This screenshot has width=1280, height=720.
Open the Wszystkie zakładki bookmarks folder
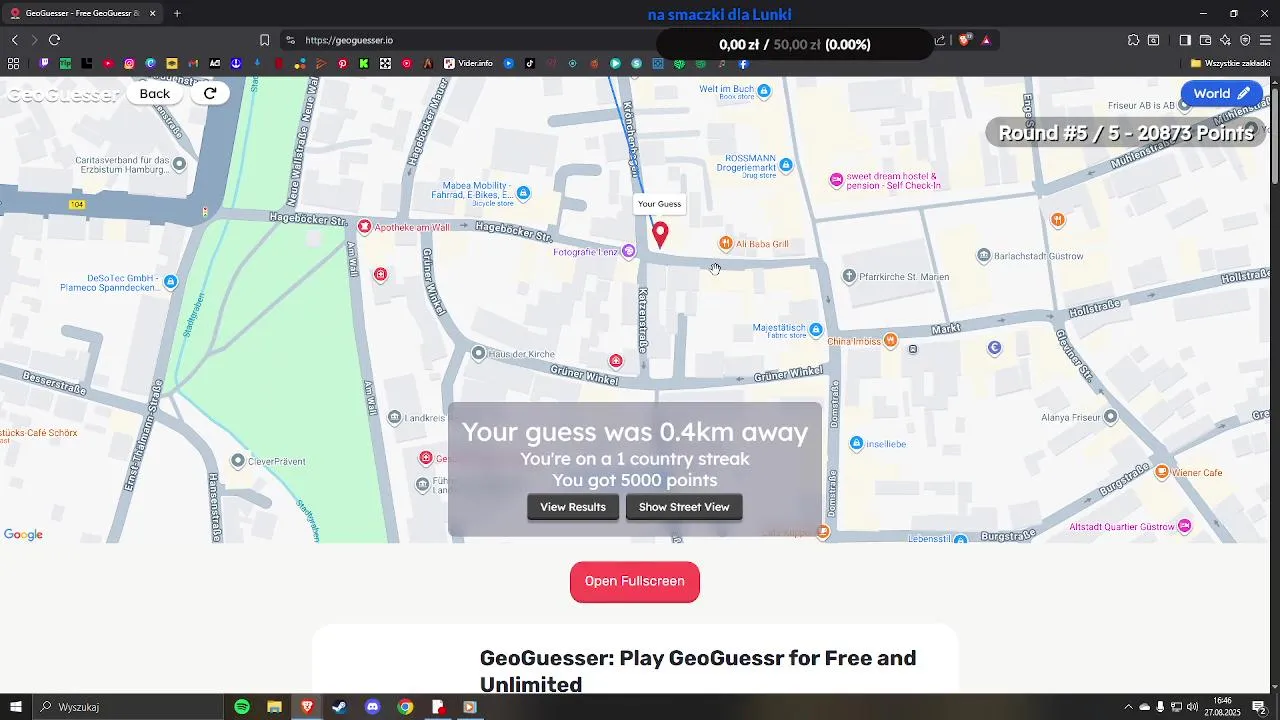(x=1230, y=63)
